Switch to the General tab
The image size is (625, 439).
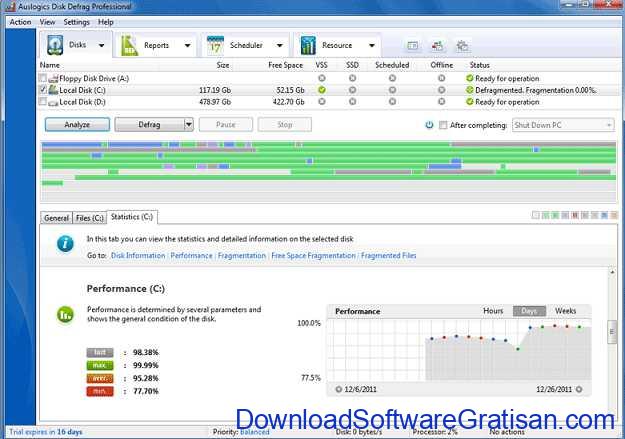tap(57, 218)
